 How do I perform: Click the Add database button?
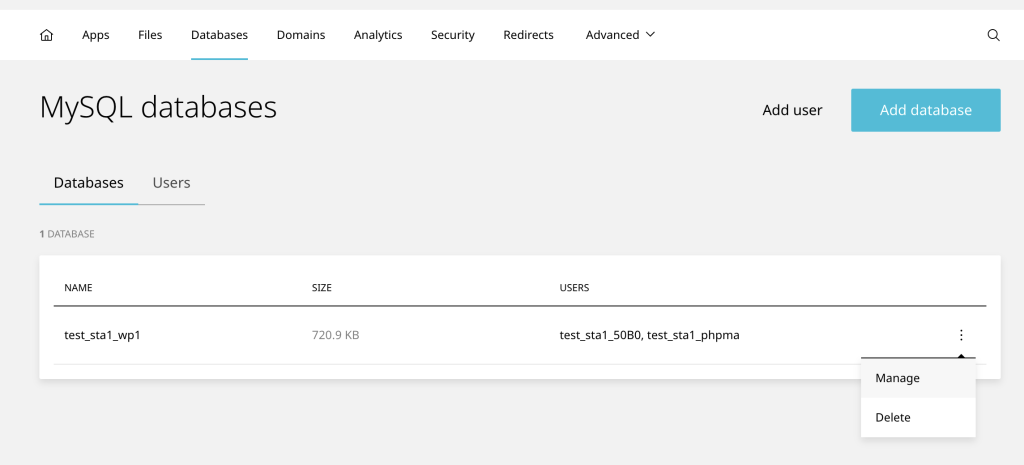(x=925, y=110)
